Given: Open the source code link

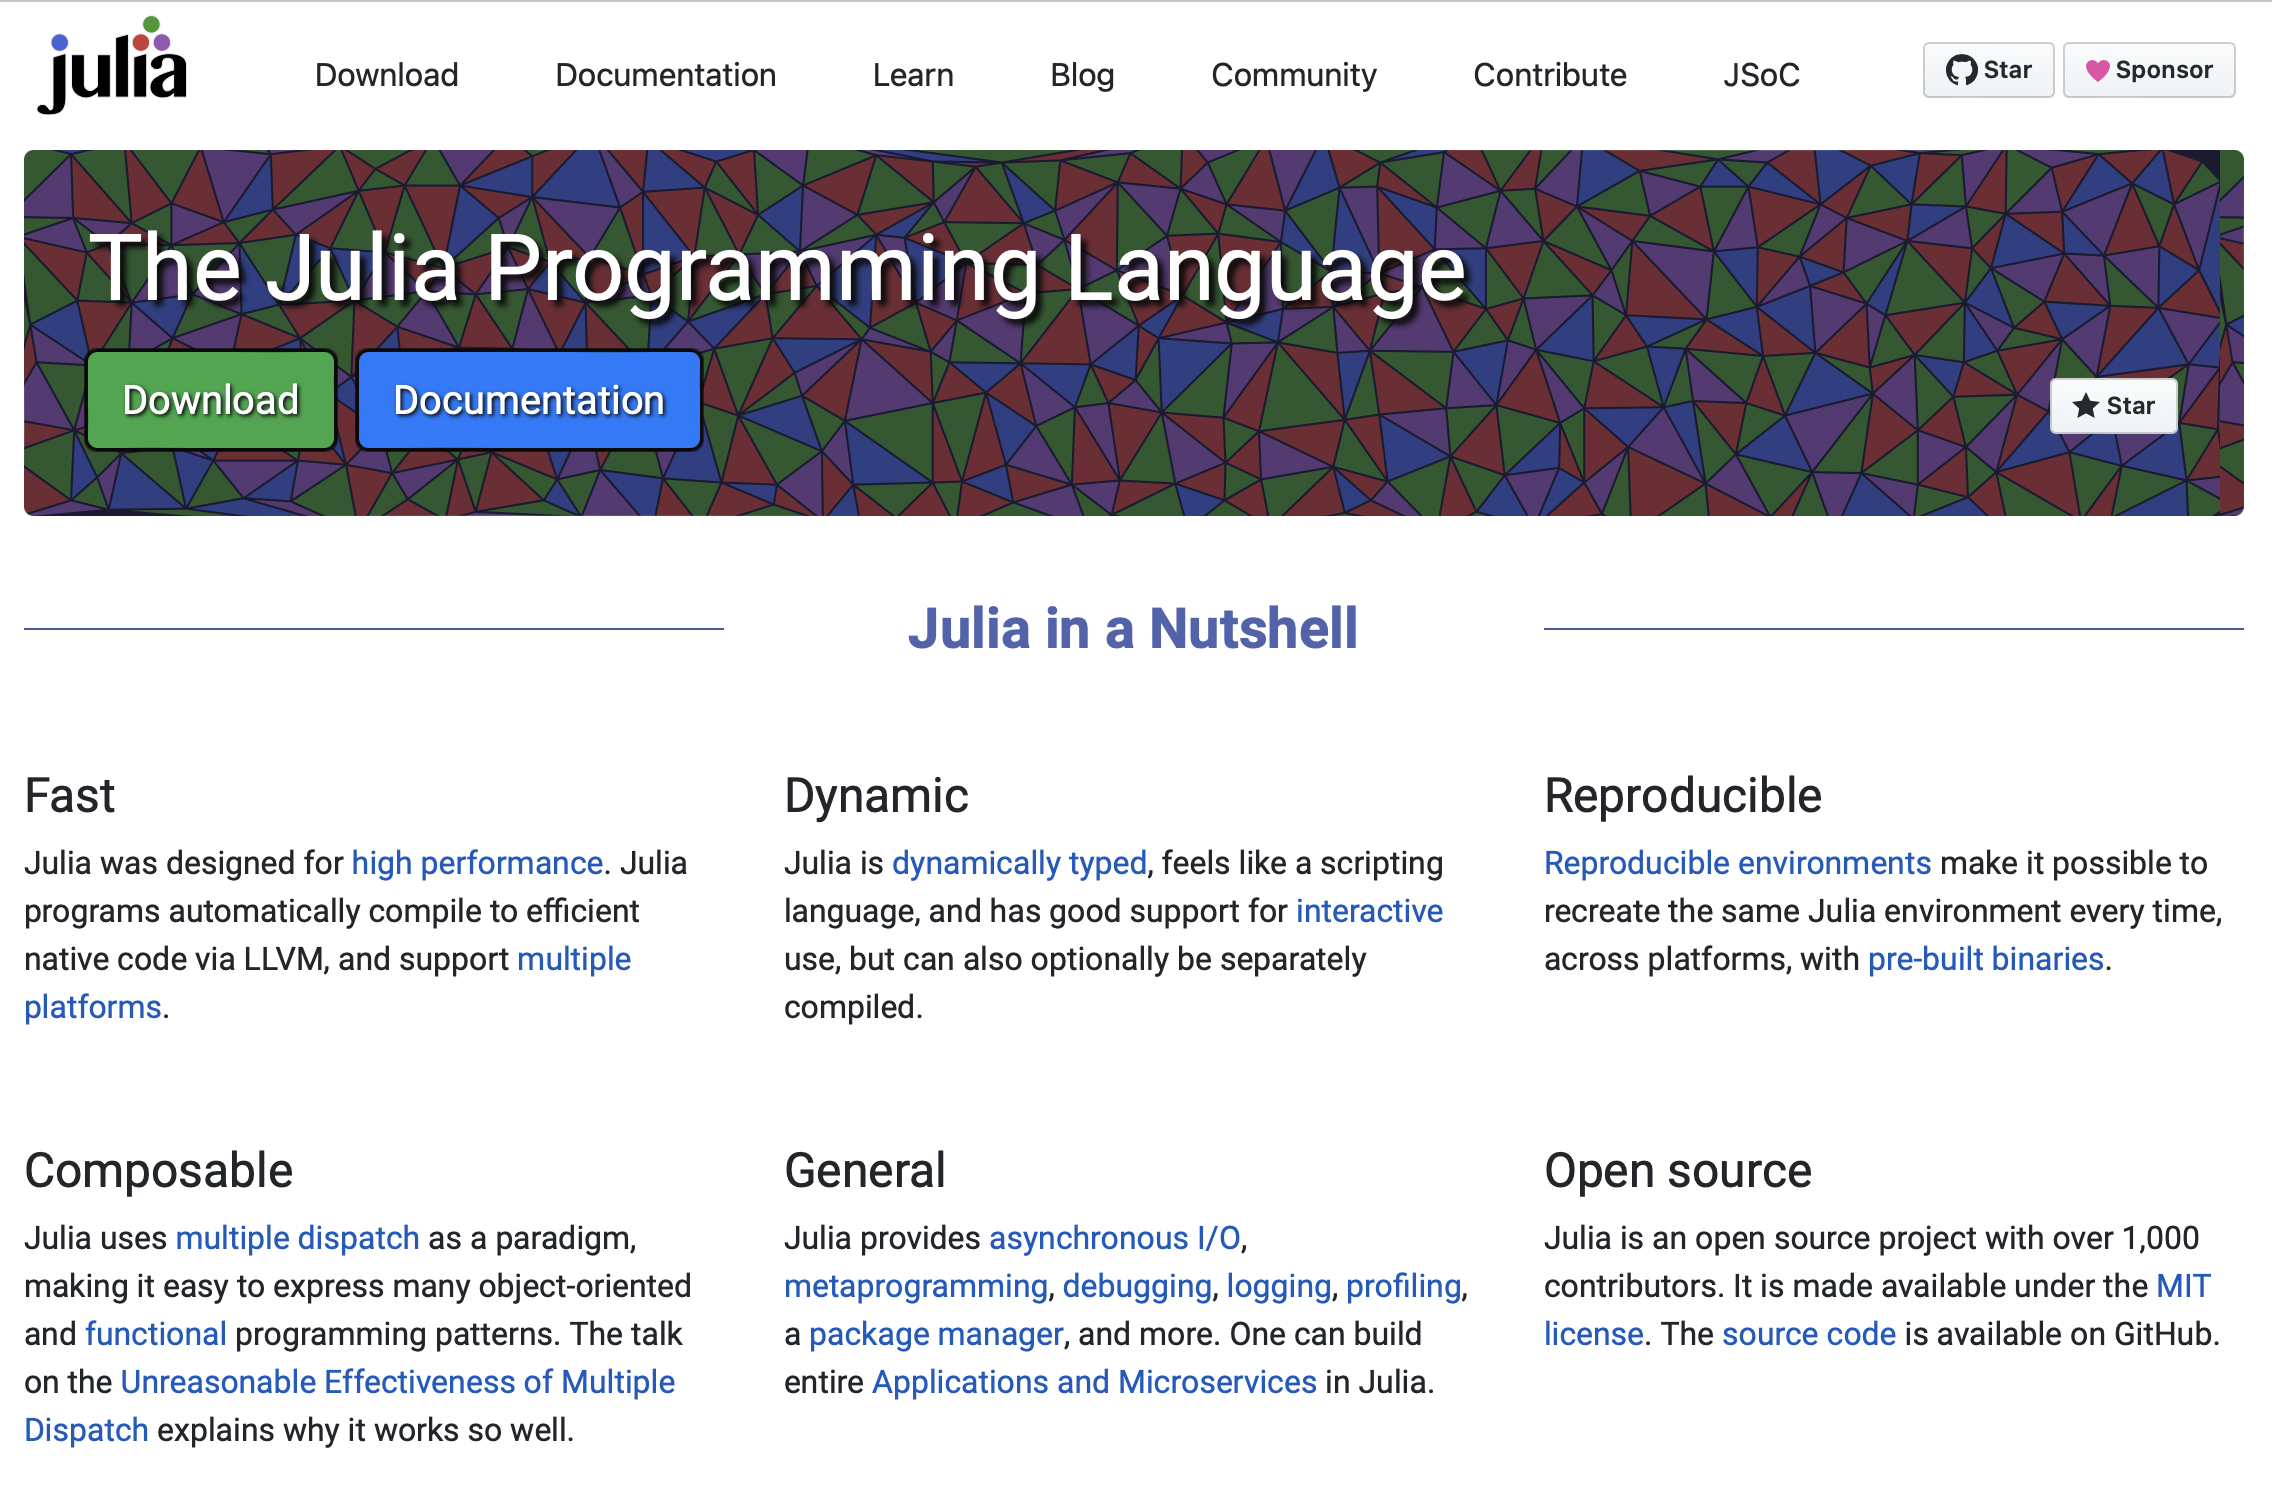Looking at the screenshot, I should coord(1808,1334).
